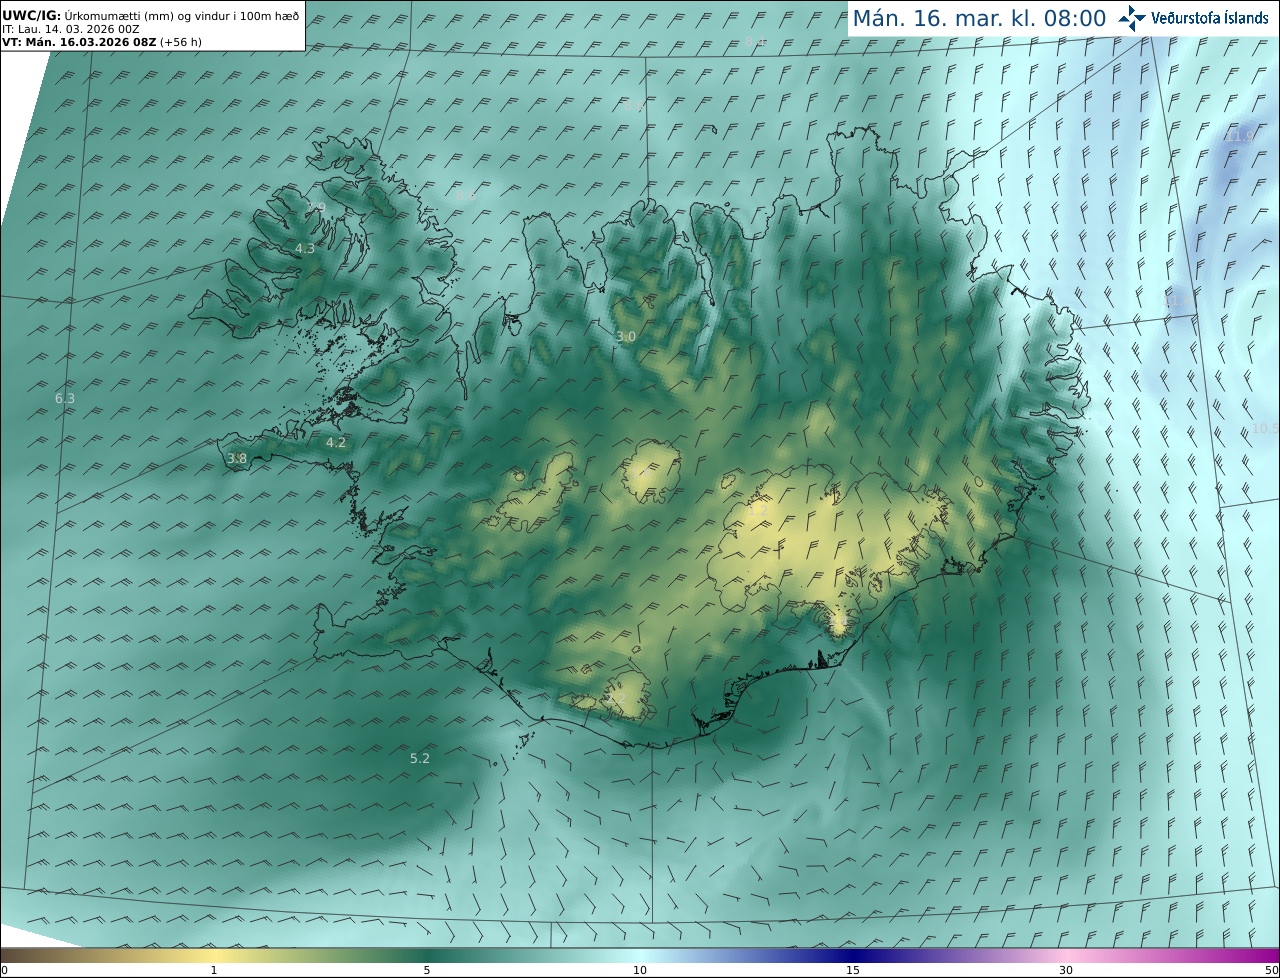This screenshot has width=1280, height=978.
Task: Click the 10.5 value at the east edge
Action: 1265,428
